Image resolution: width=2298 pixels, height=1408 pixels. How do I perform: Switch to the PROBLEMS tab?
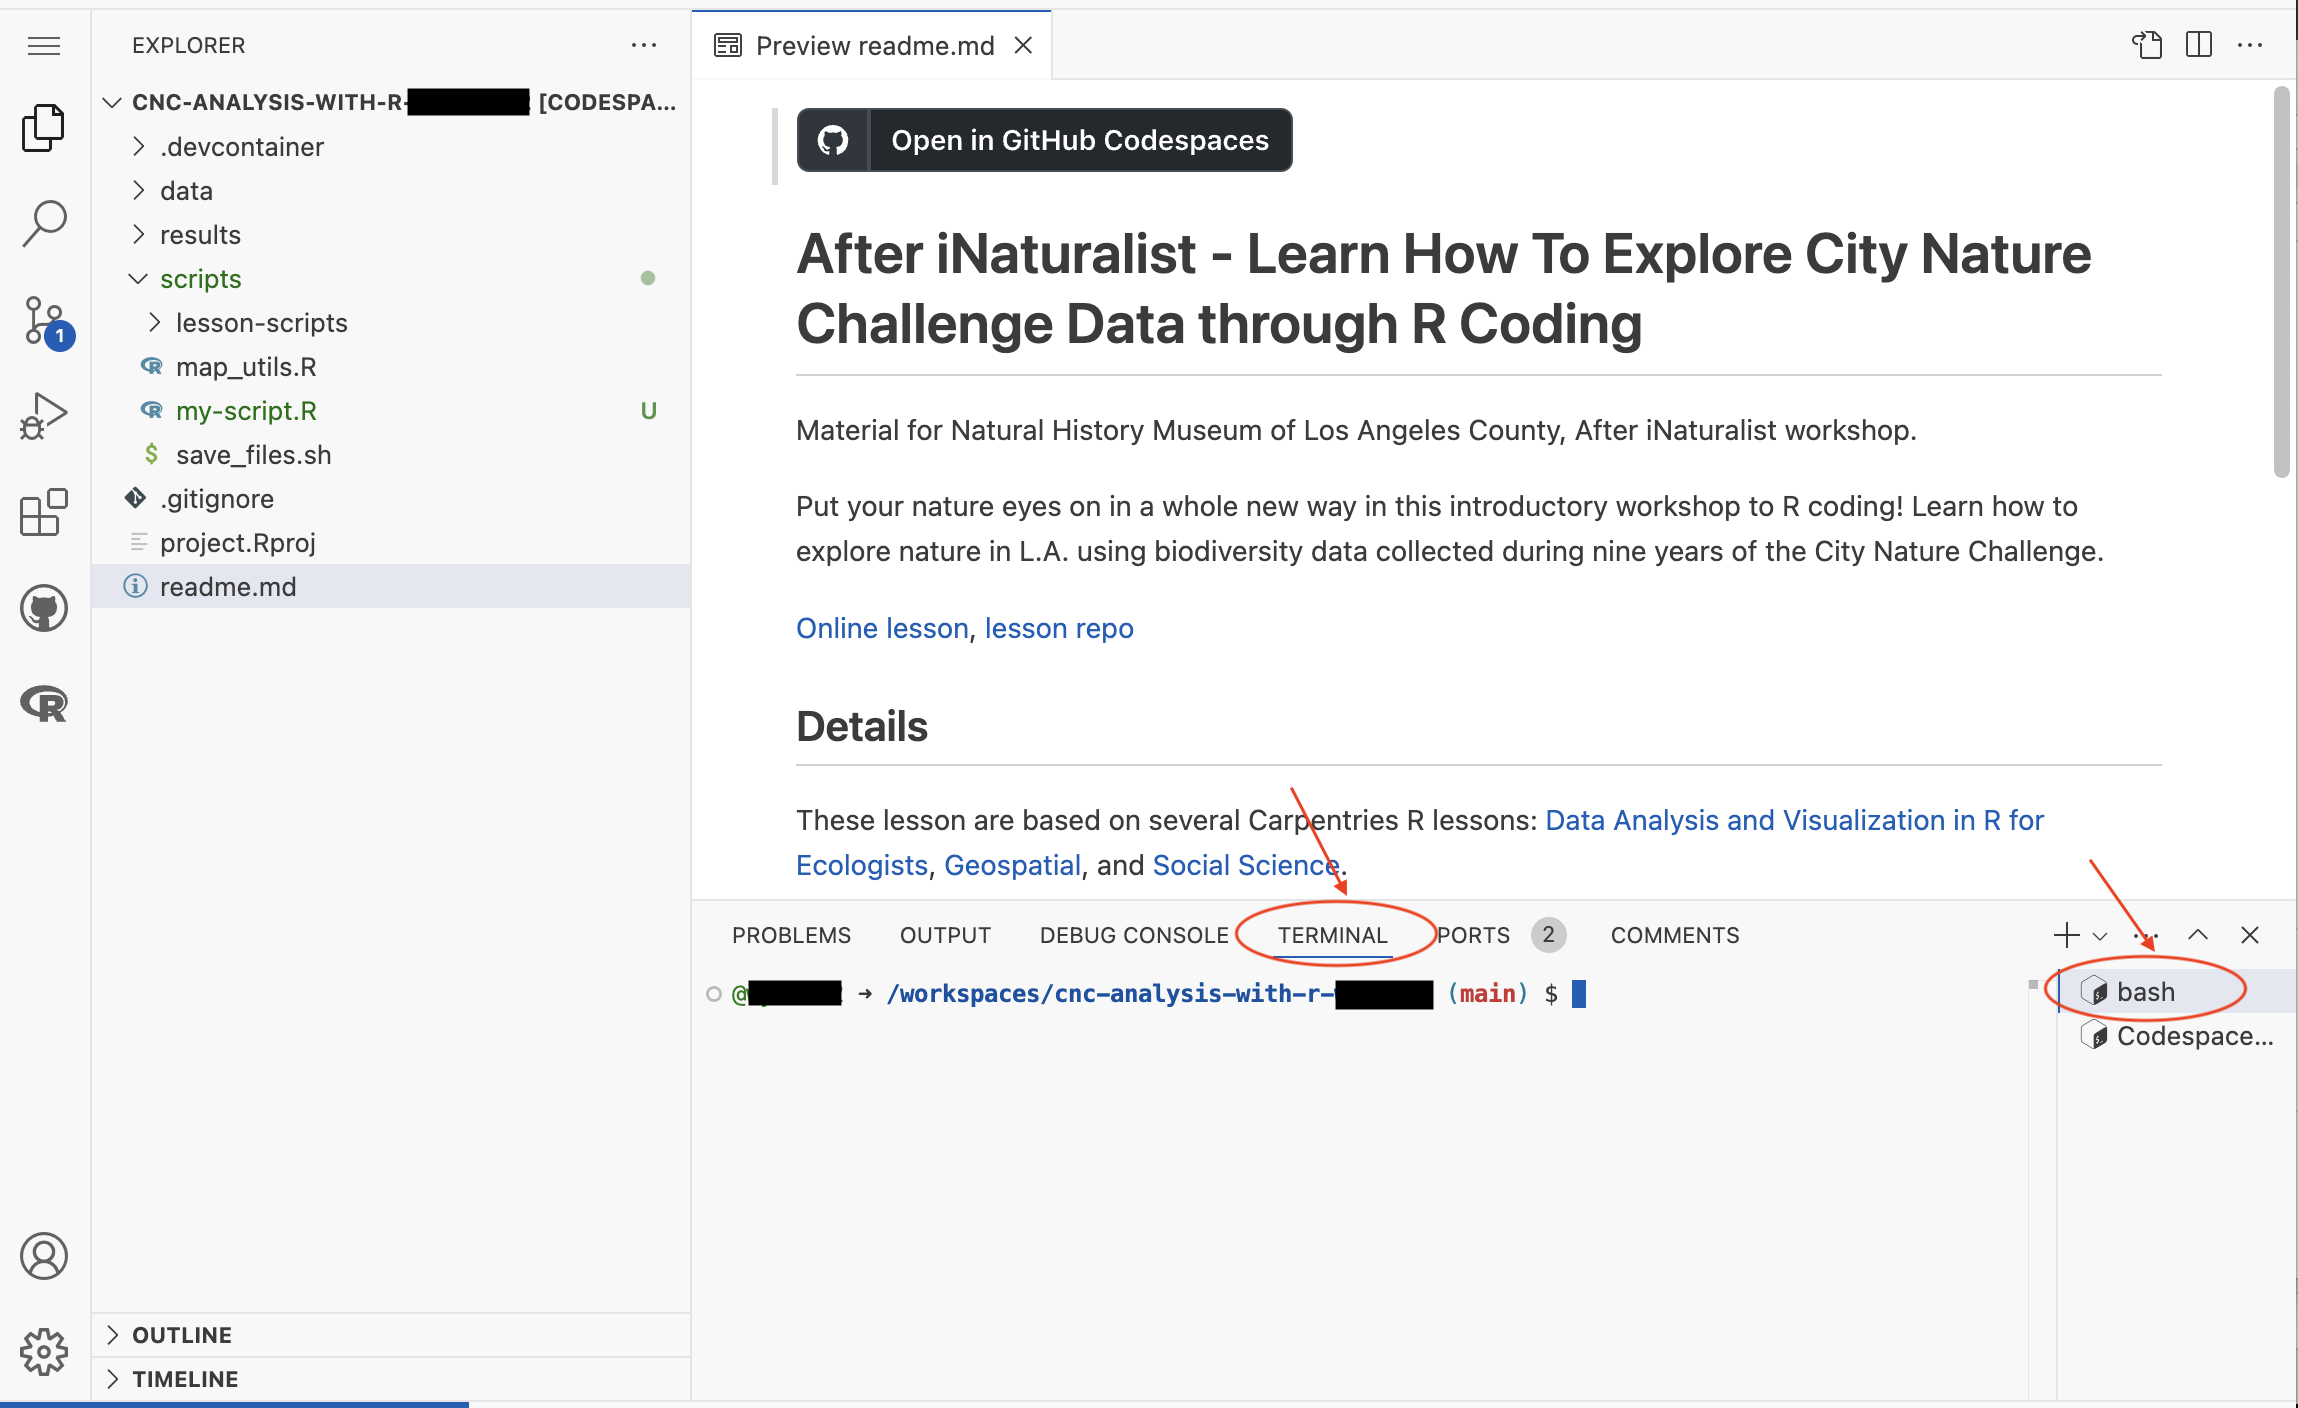[x=791, y=936]
